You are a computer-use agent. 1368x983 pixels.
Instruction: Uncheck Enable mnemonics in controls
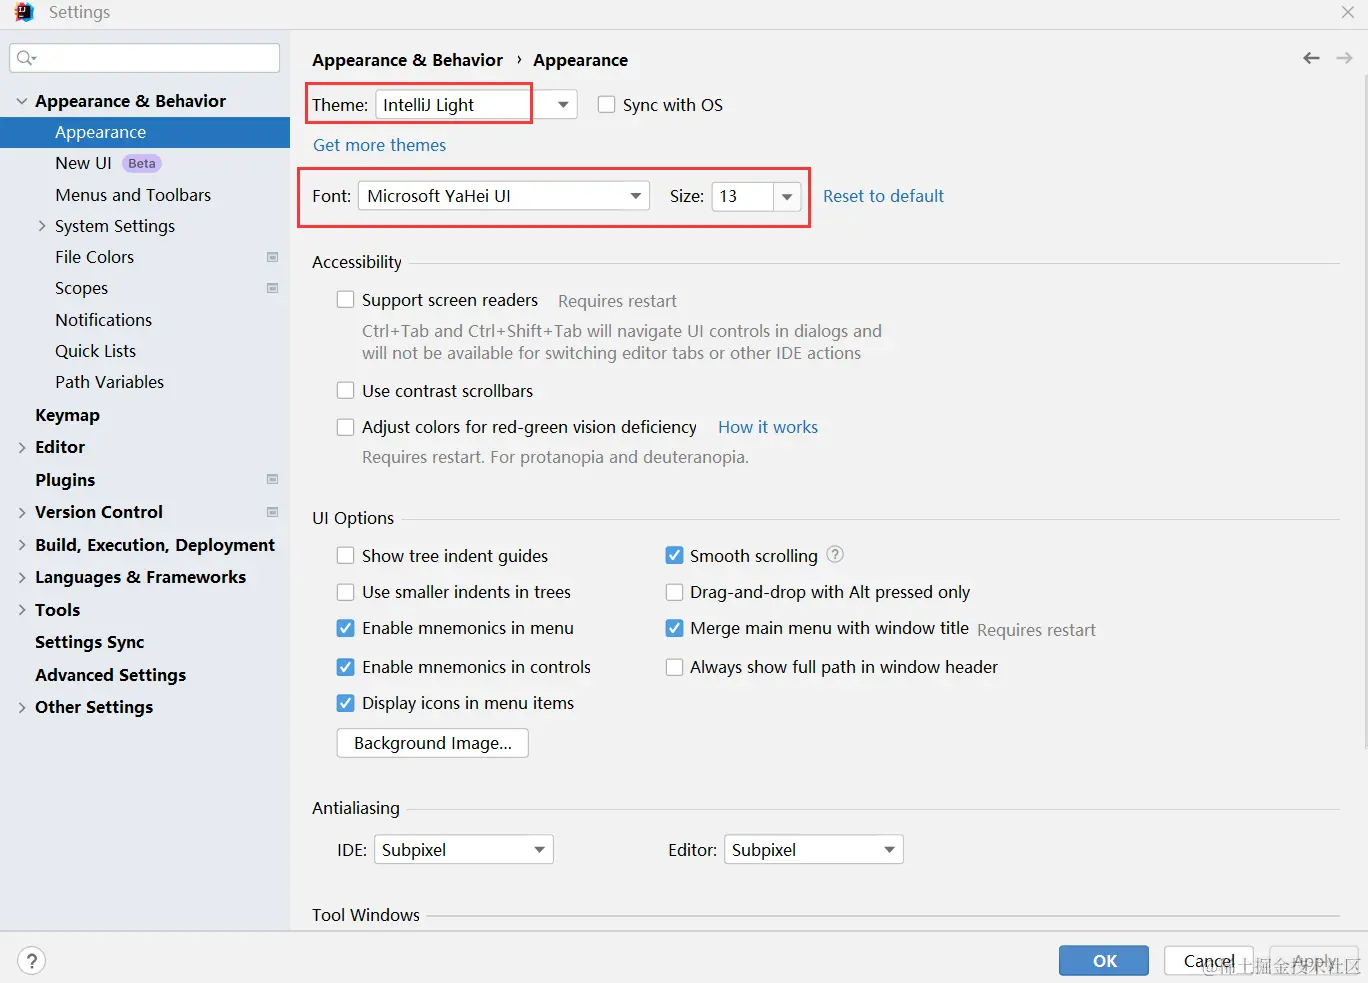(x=345, y=667)
